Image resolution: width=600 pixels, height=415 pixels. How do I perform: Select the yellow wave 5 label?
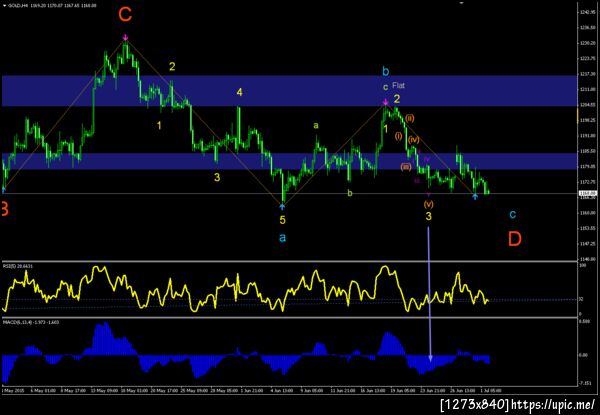click(282, 220)
